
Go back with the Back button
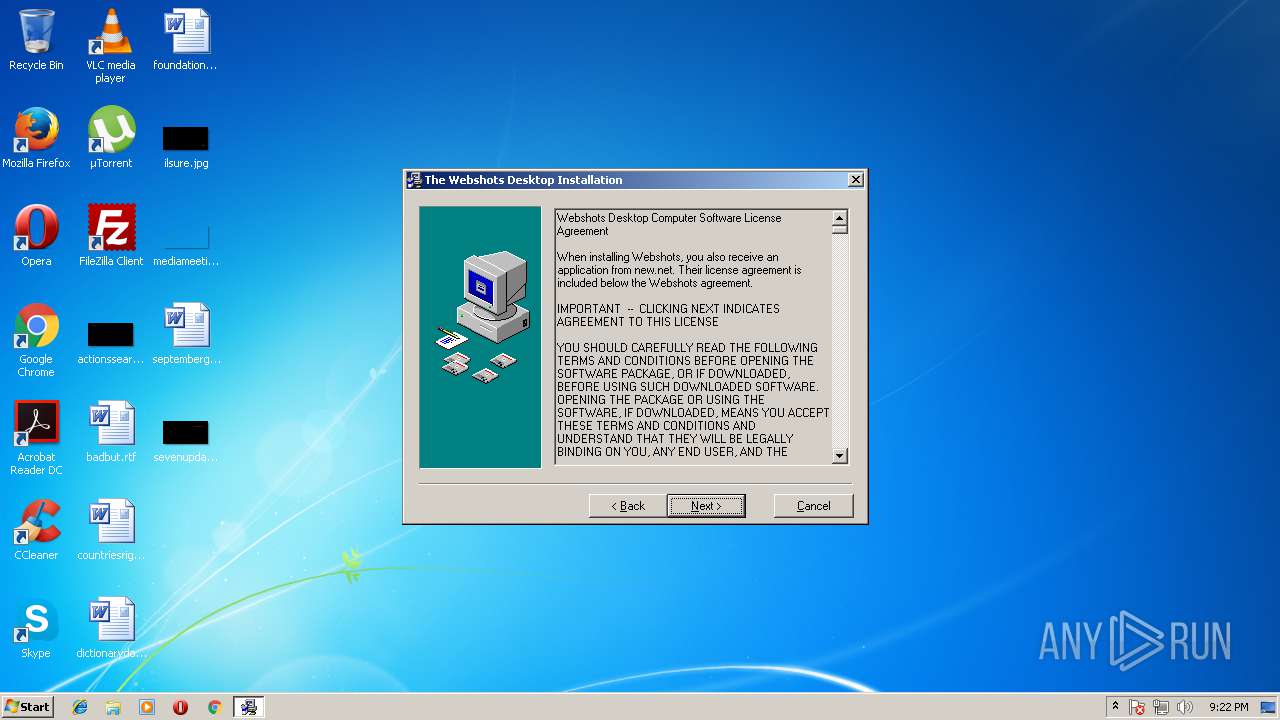click(628, 506)
